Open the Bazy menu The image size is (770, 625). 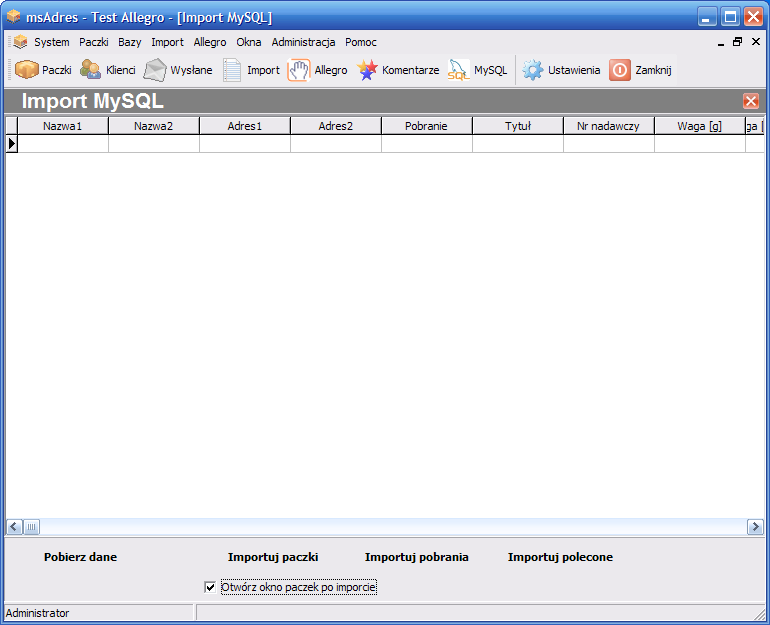(130, 42)
